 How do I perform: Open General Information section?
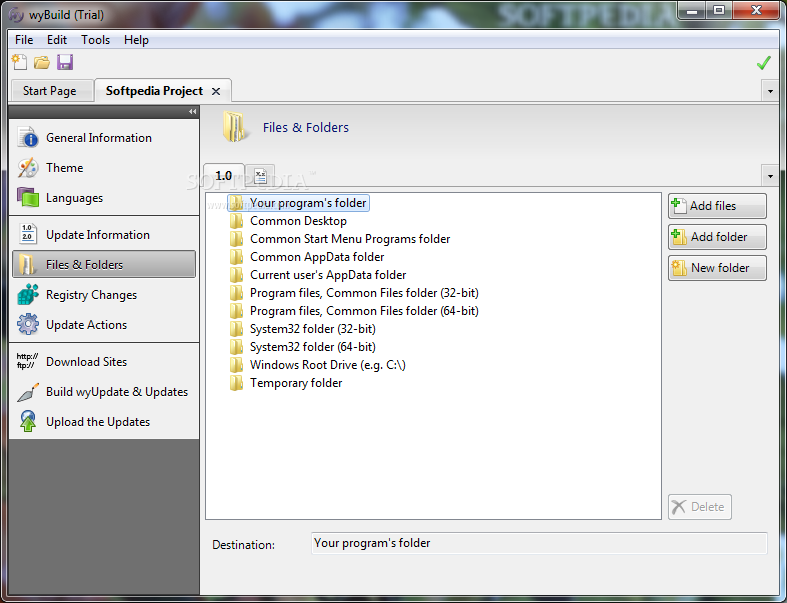[x=104, y=138]
